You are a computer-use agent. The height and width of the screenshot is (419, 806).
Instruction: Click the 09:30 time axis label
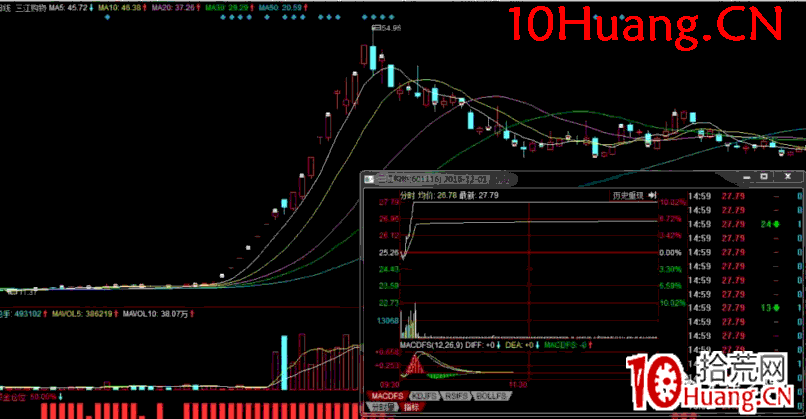(x=390, y=385)
